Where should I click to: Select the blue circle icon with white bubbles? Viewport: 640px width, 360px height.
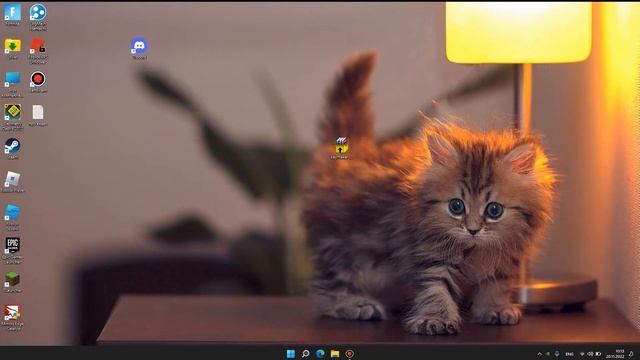38,16
